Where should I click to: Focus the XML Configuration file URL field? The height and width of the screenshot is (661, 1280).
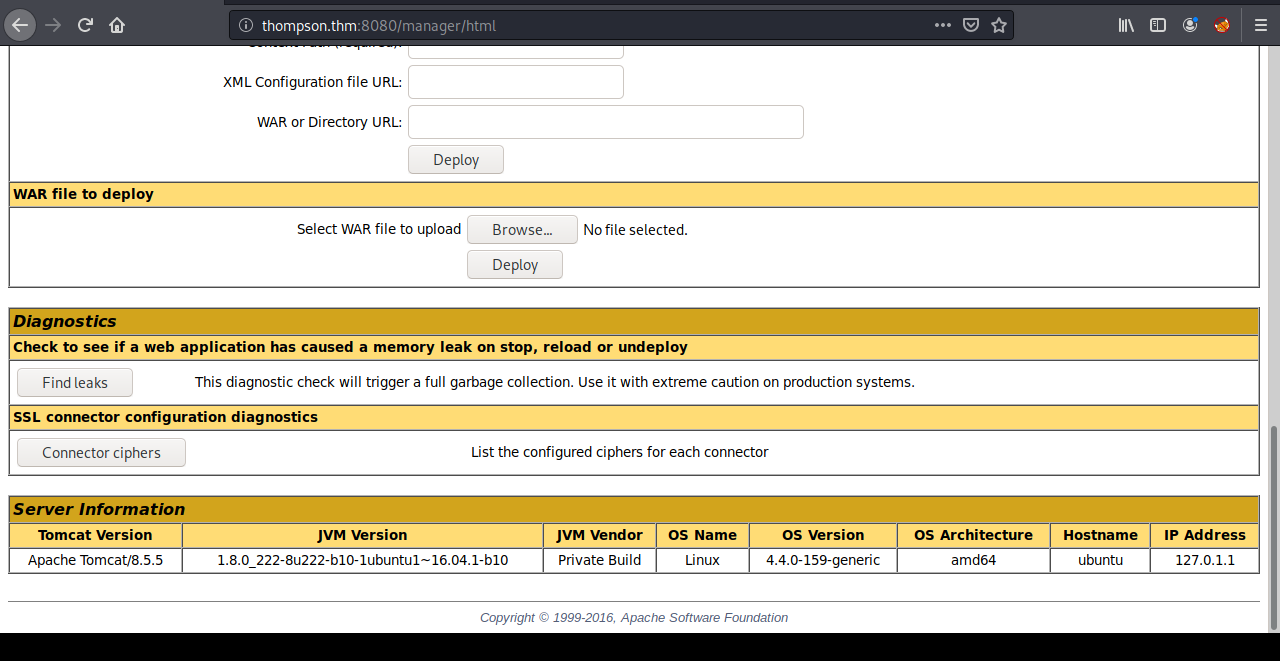point(516,82)
